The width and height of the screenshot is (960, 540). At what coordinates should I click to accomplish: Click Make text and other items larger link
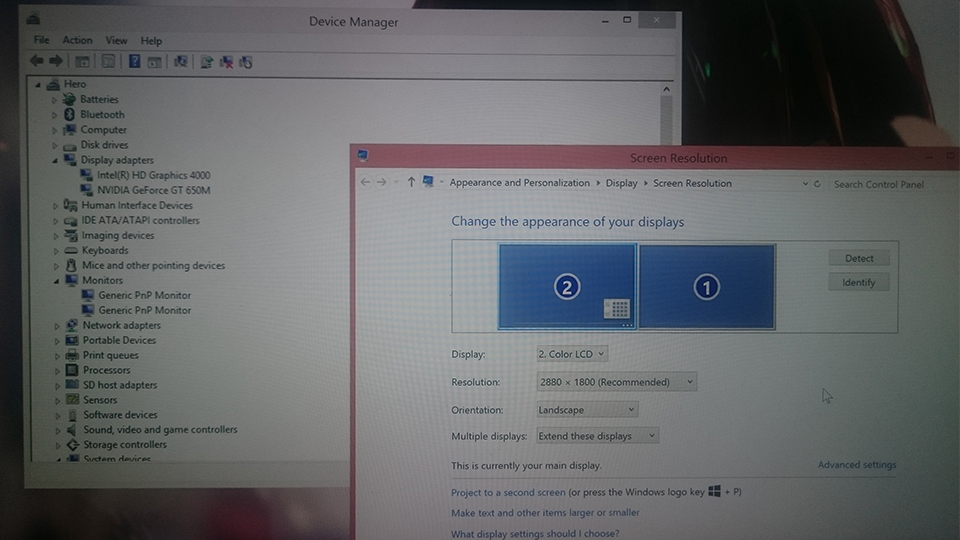point(545,512)
